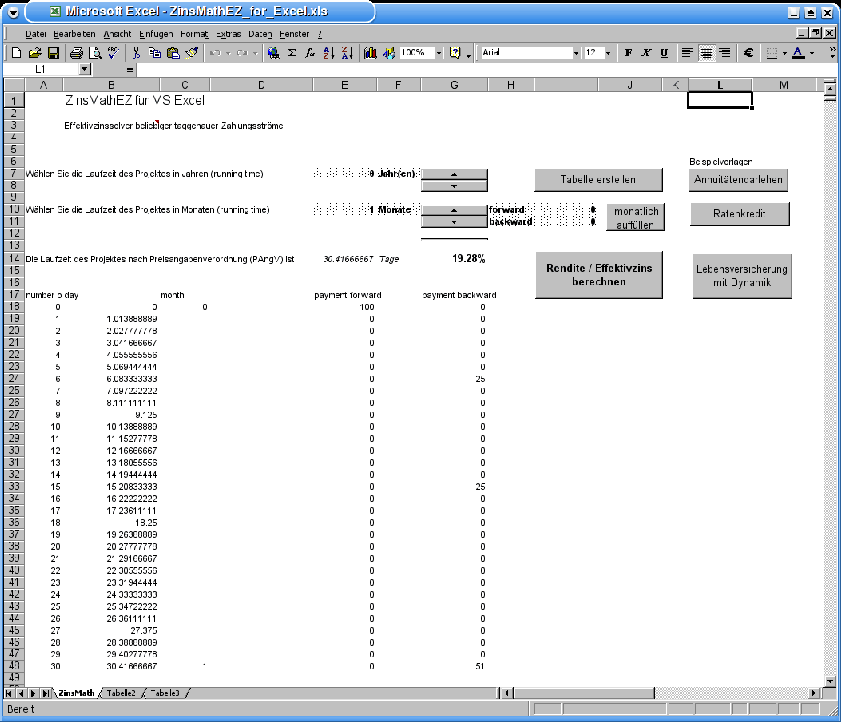Screen dimensions: 841x722
Task: Align cell text left
Action: (687, 53)
